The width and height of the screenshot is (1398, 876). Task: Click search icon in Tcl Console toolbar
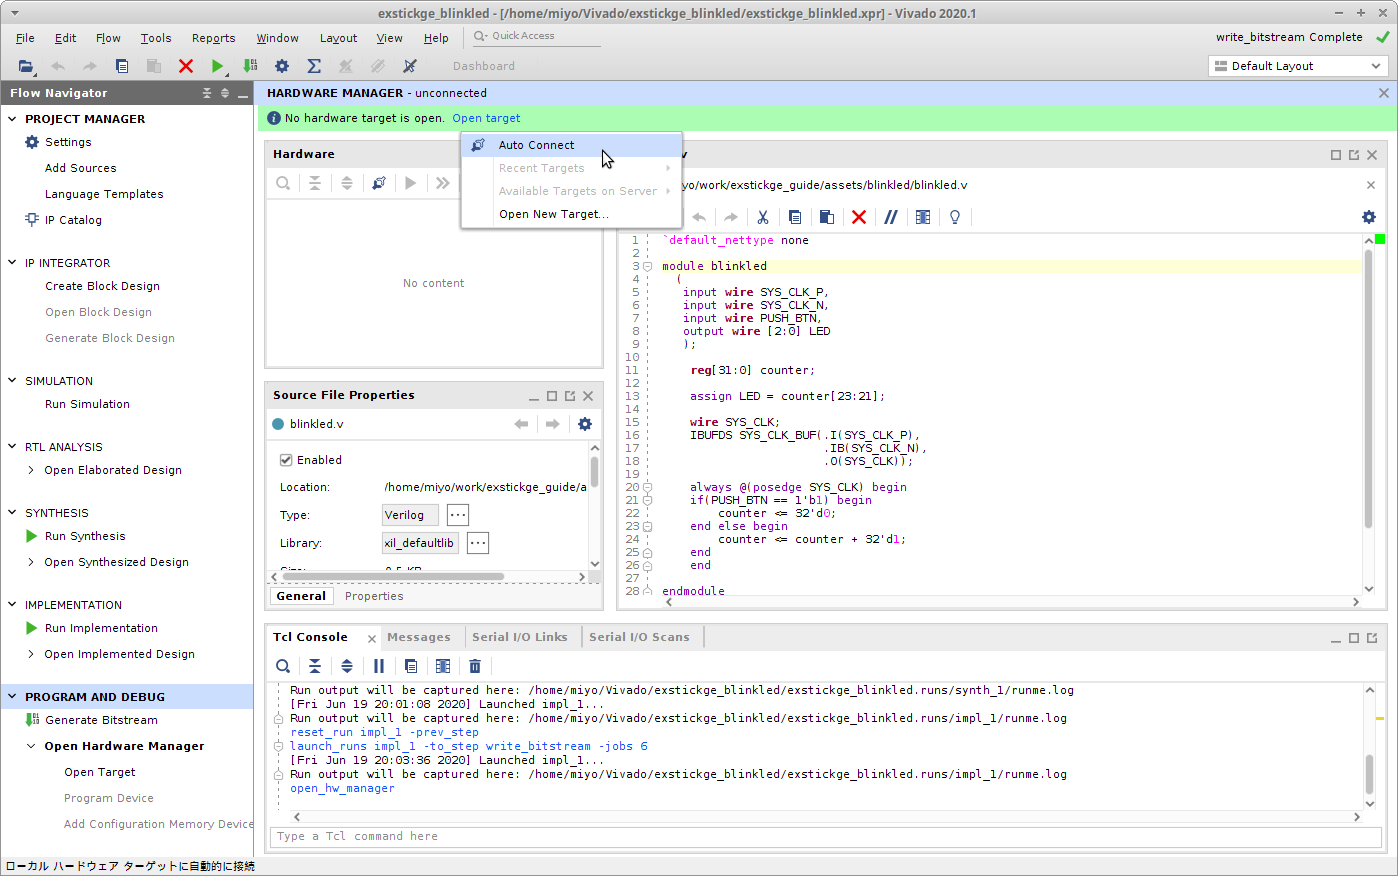283,666
